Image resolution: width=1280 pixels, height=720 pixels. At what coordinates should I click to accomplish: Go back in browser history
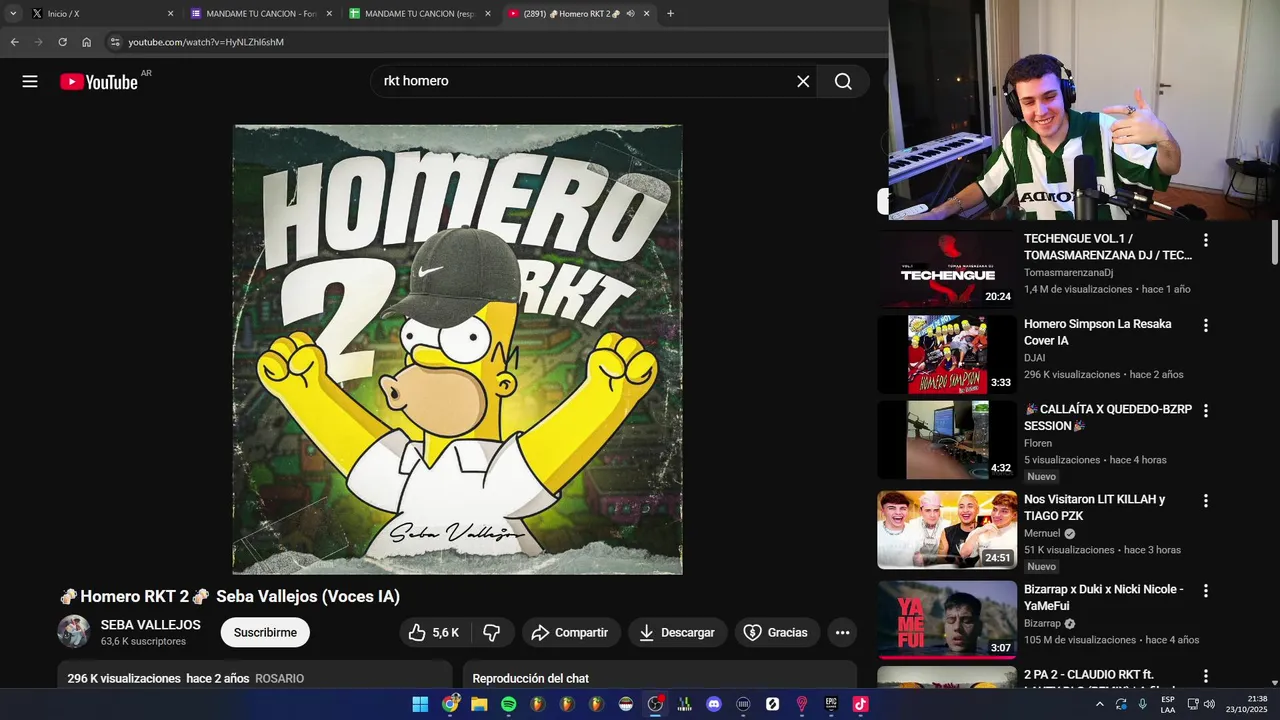point(14,42)
